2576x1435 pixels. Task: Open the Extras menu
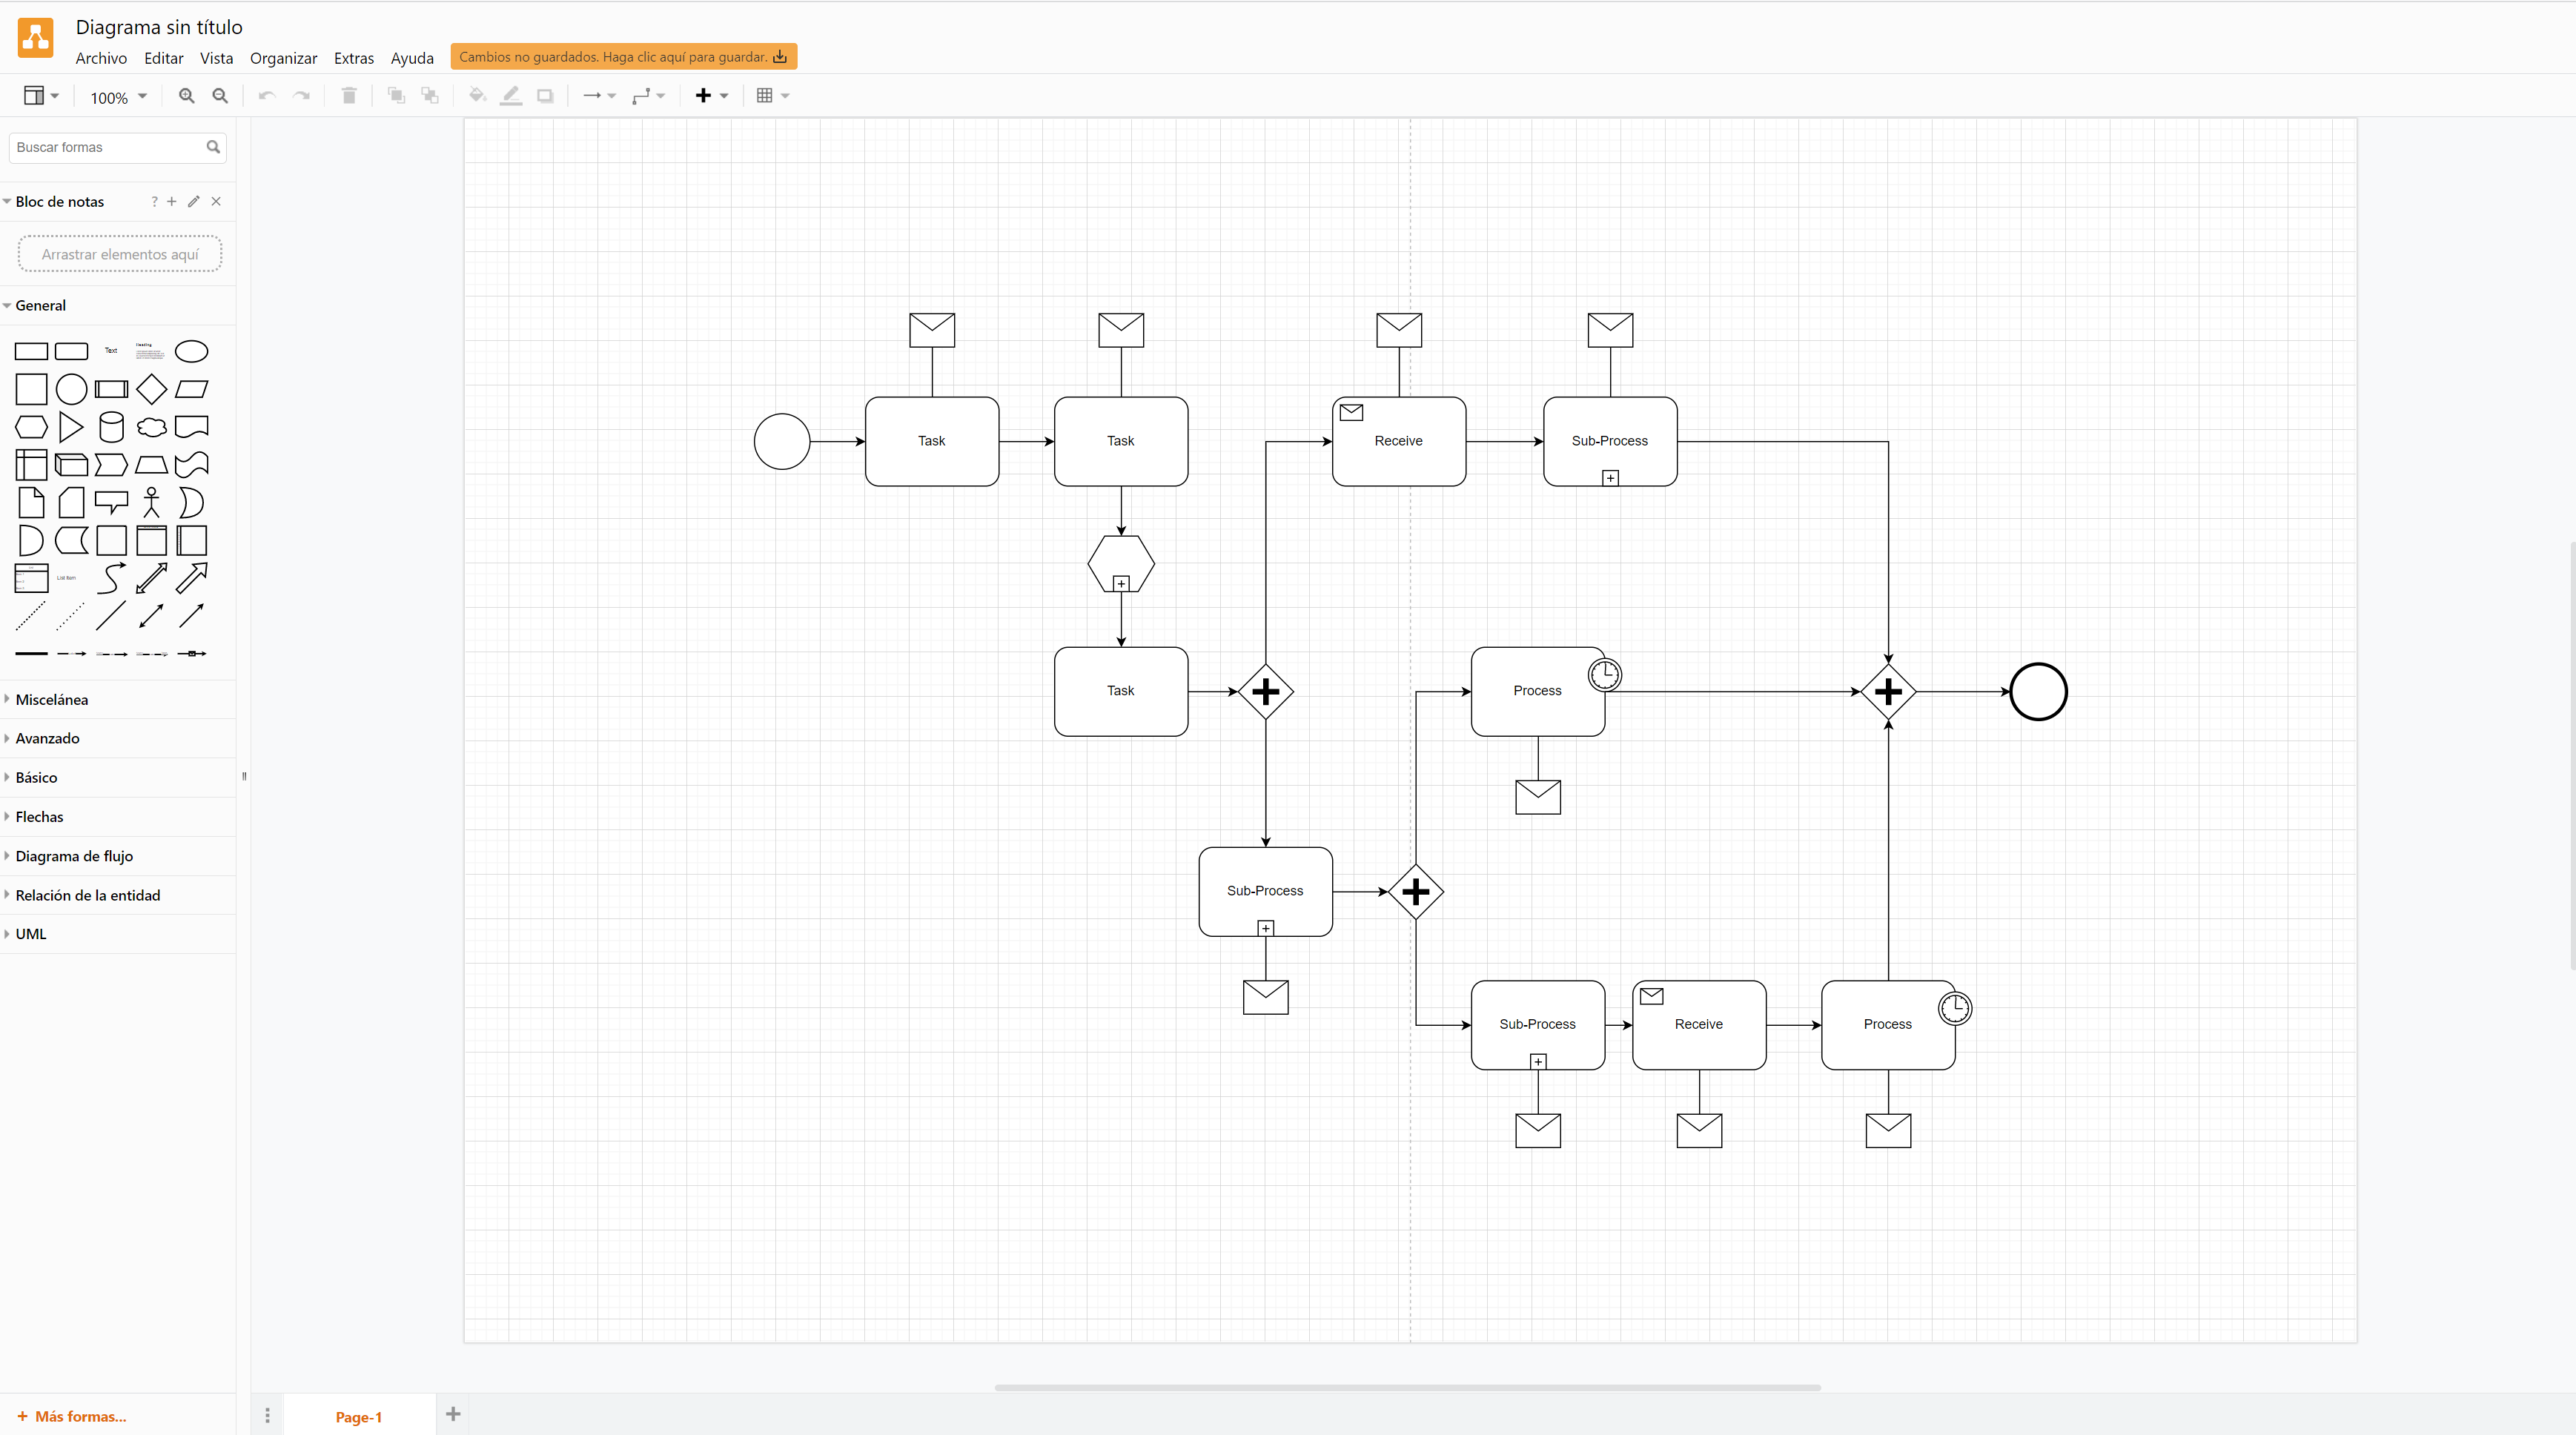click(x=353, y=58)
